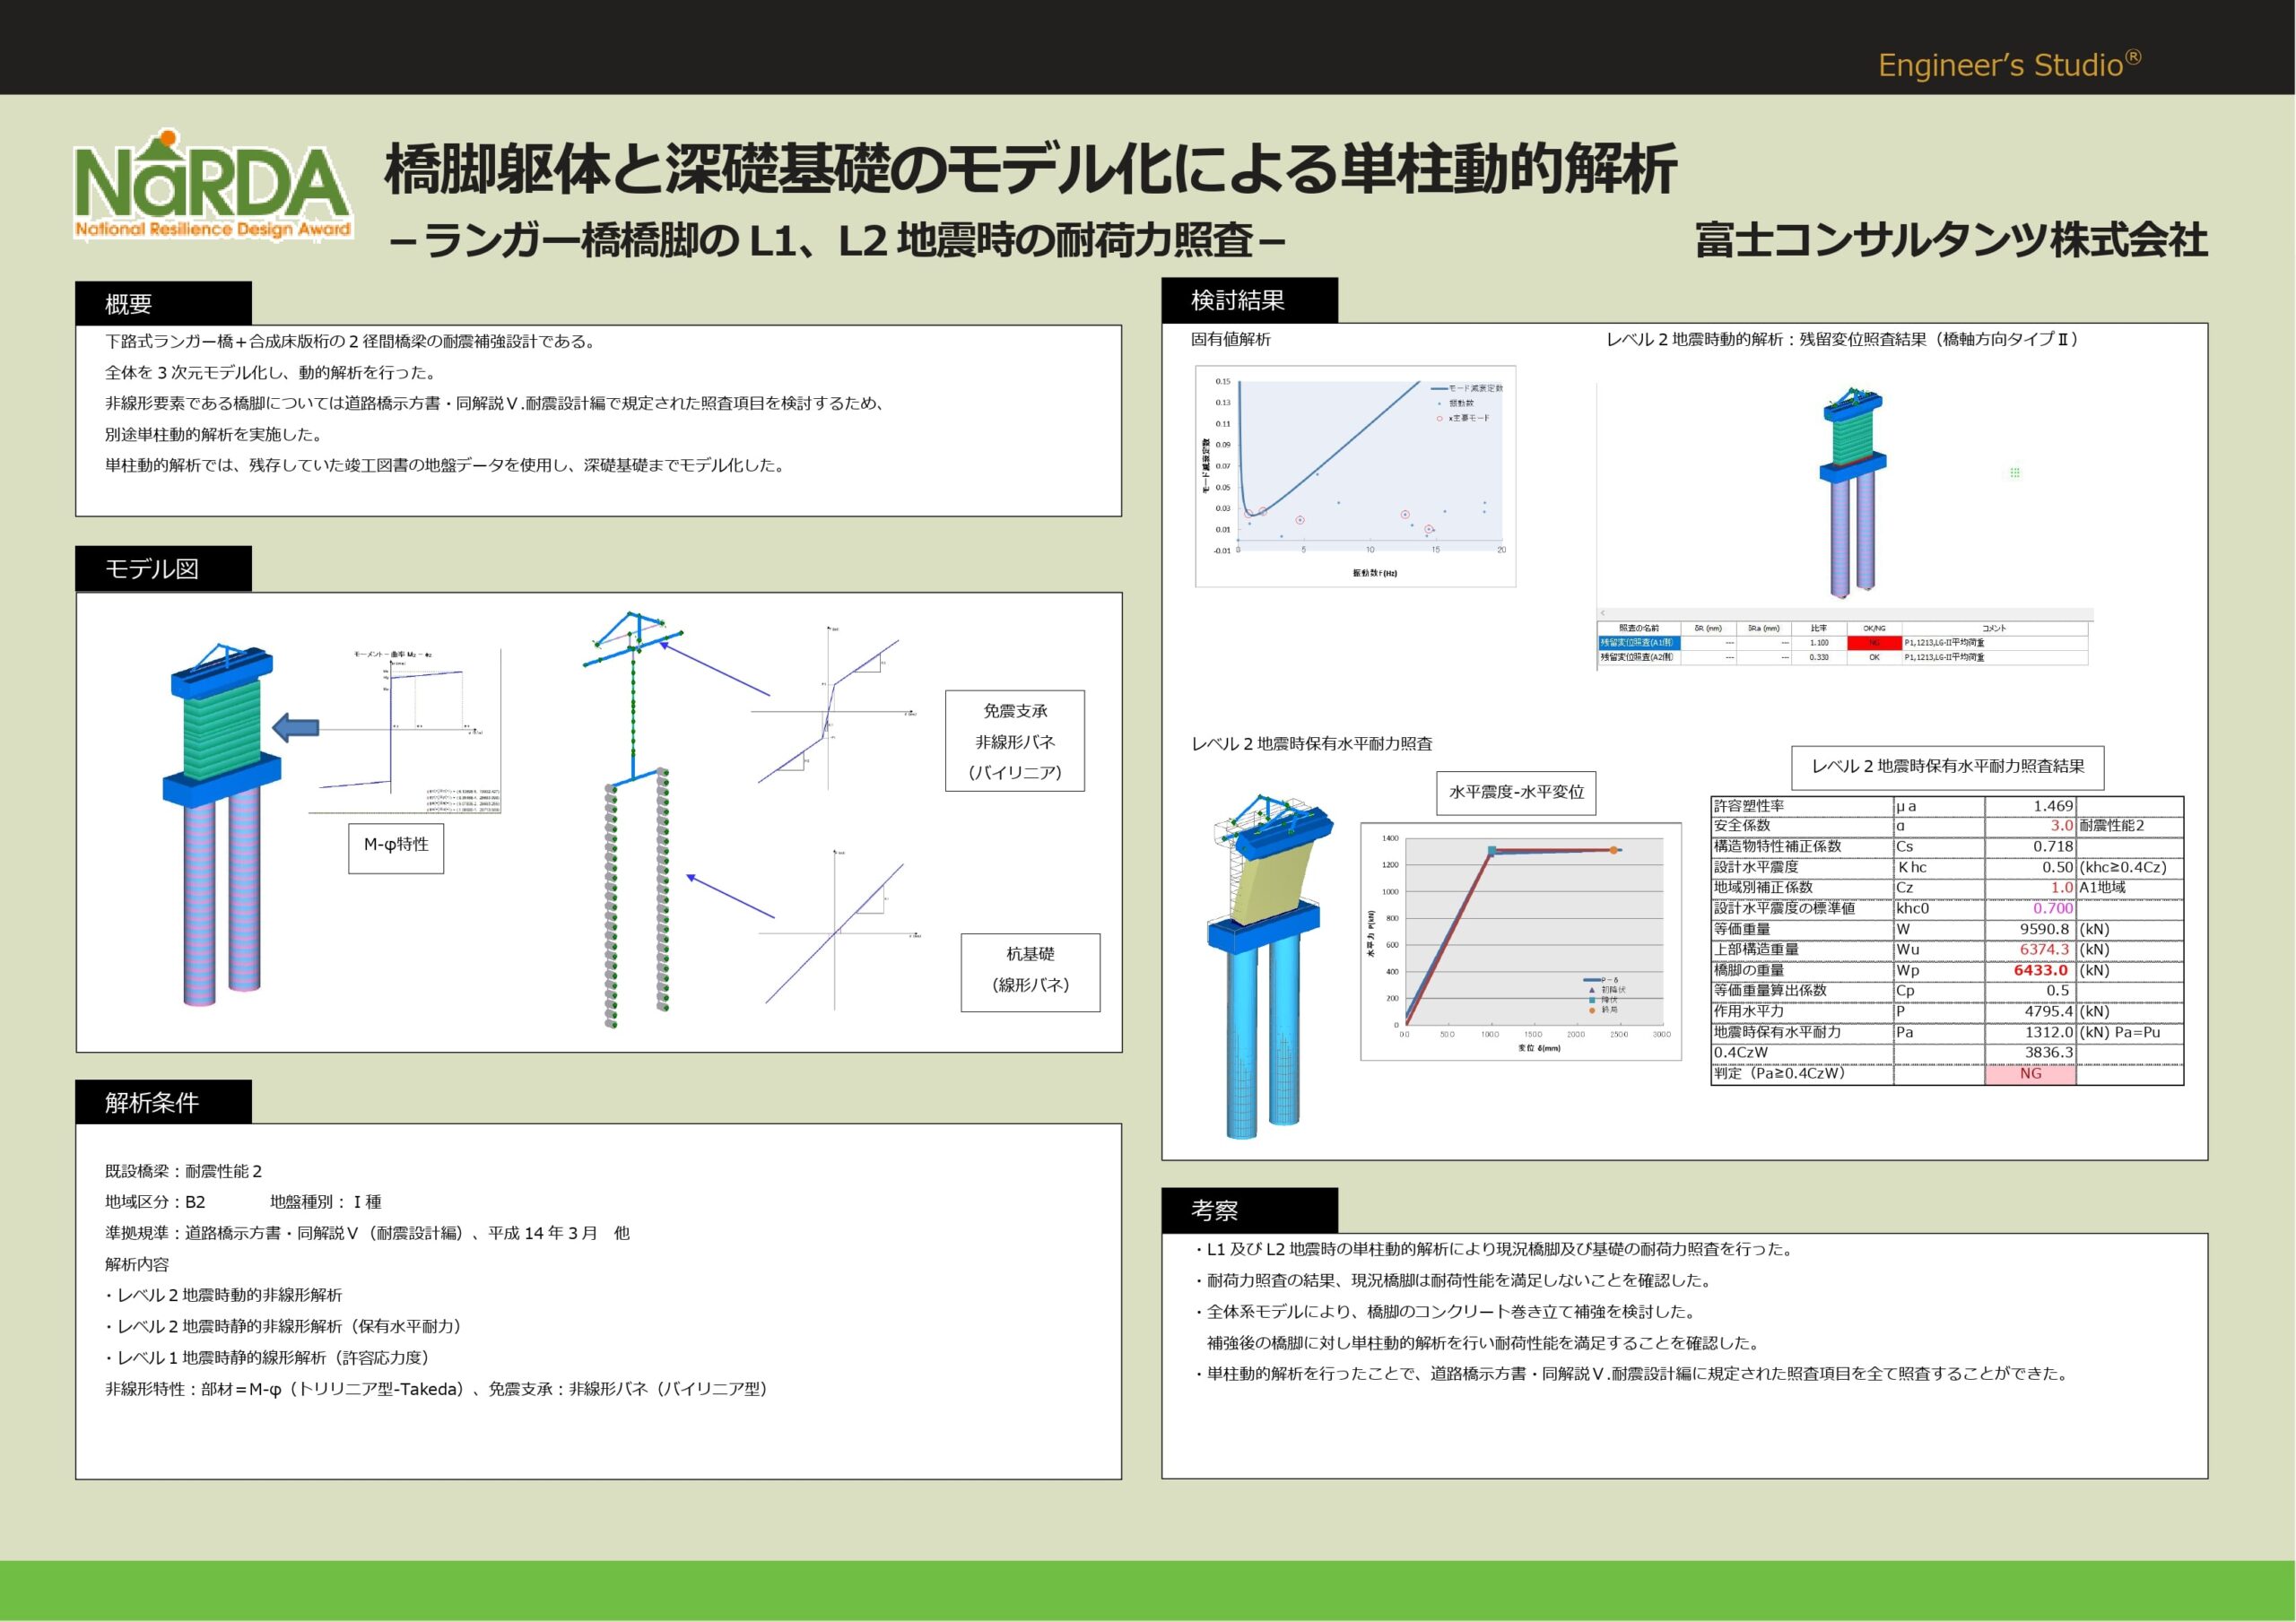Click the NaRDA award logo
The height and width of the screenshot is (1622, 2296).
[x=212, y=185]
